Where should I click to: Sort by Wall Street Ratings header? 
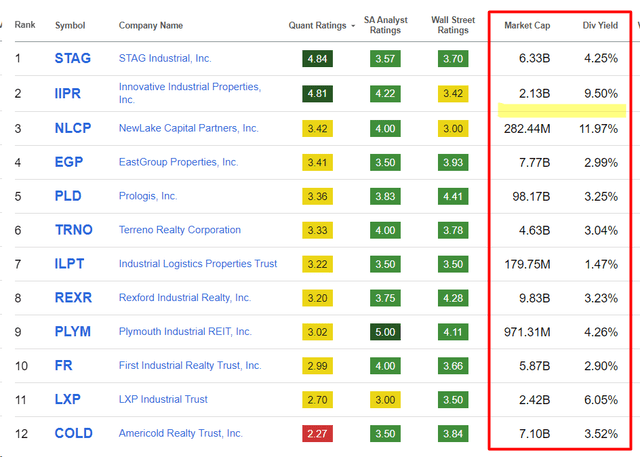coord(453,25)
